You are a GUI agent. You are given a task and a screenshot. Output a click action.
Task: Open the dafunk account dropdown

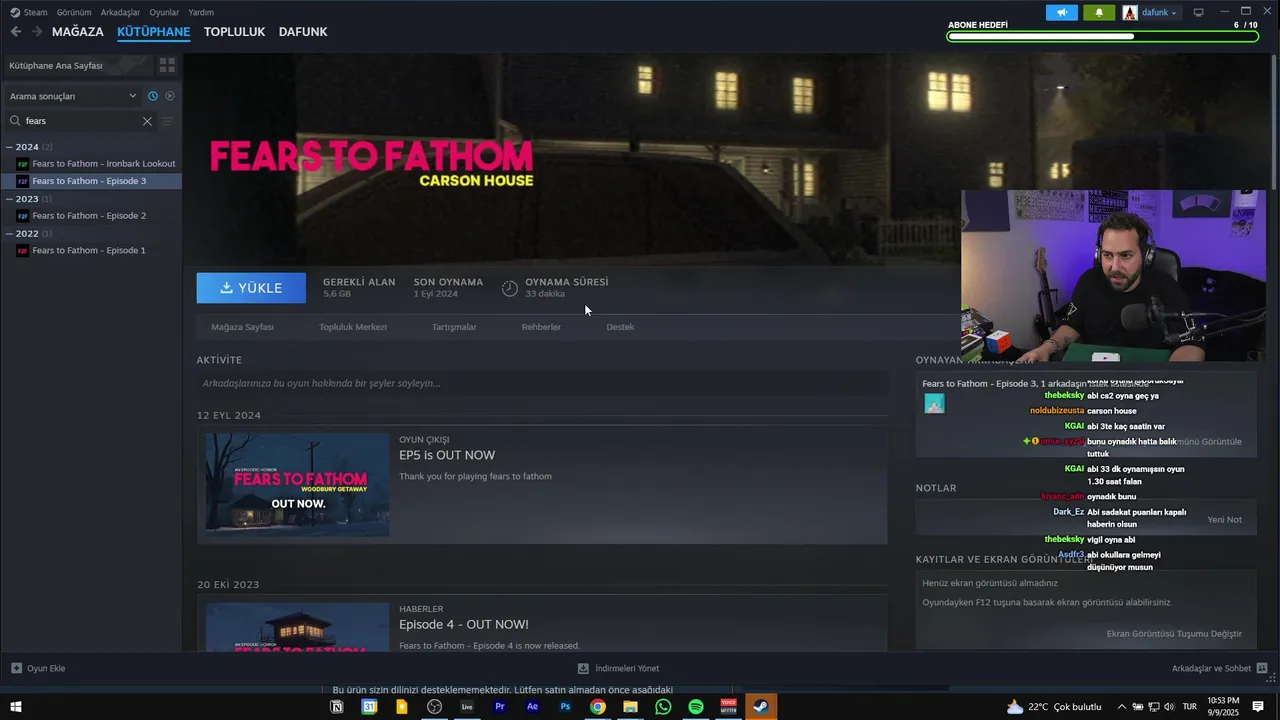(x=1150, y=12)
